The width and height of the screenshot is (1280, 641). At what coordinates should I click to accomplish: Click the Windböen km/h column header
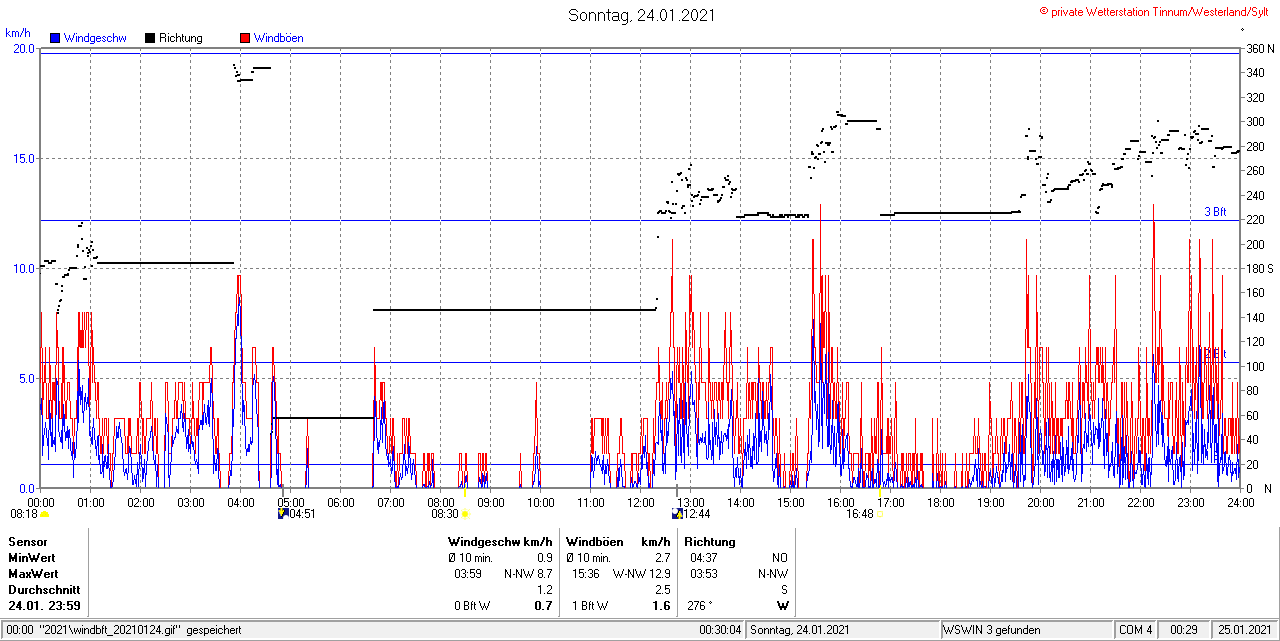coord(618,542)
